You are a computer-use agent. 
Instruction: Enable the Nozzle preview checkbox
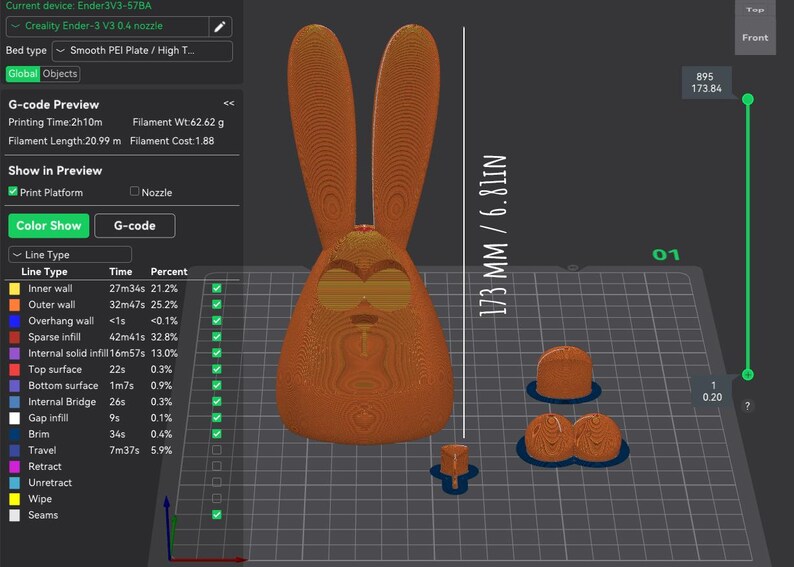134,191
